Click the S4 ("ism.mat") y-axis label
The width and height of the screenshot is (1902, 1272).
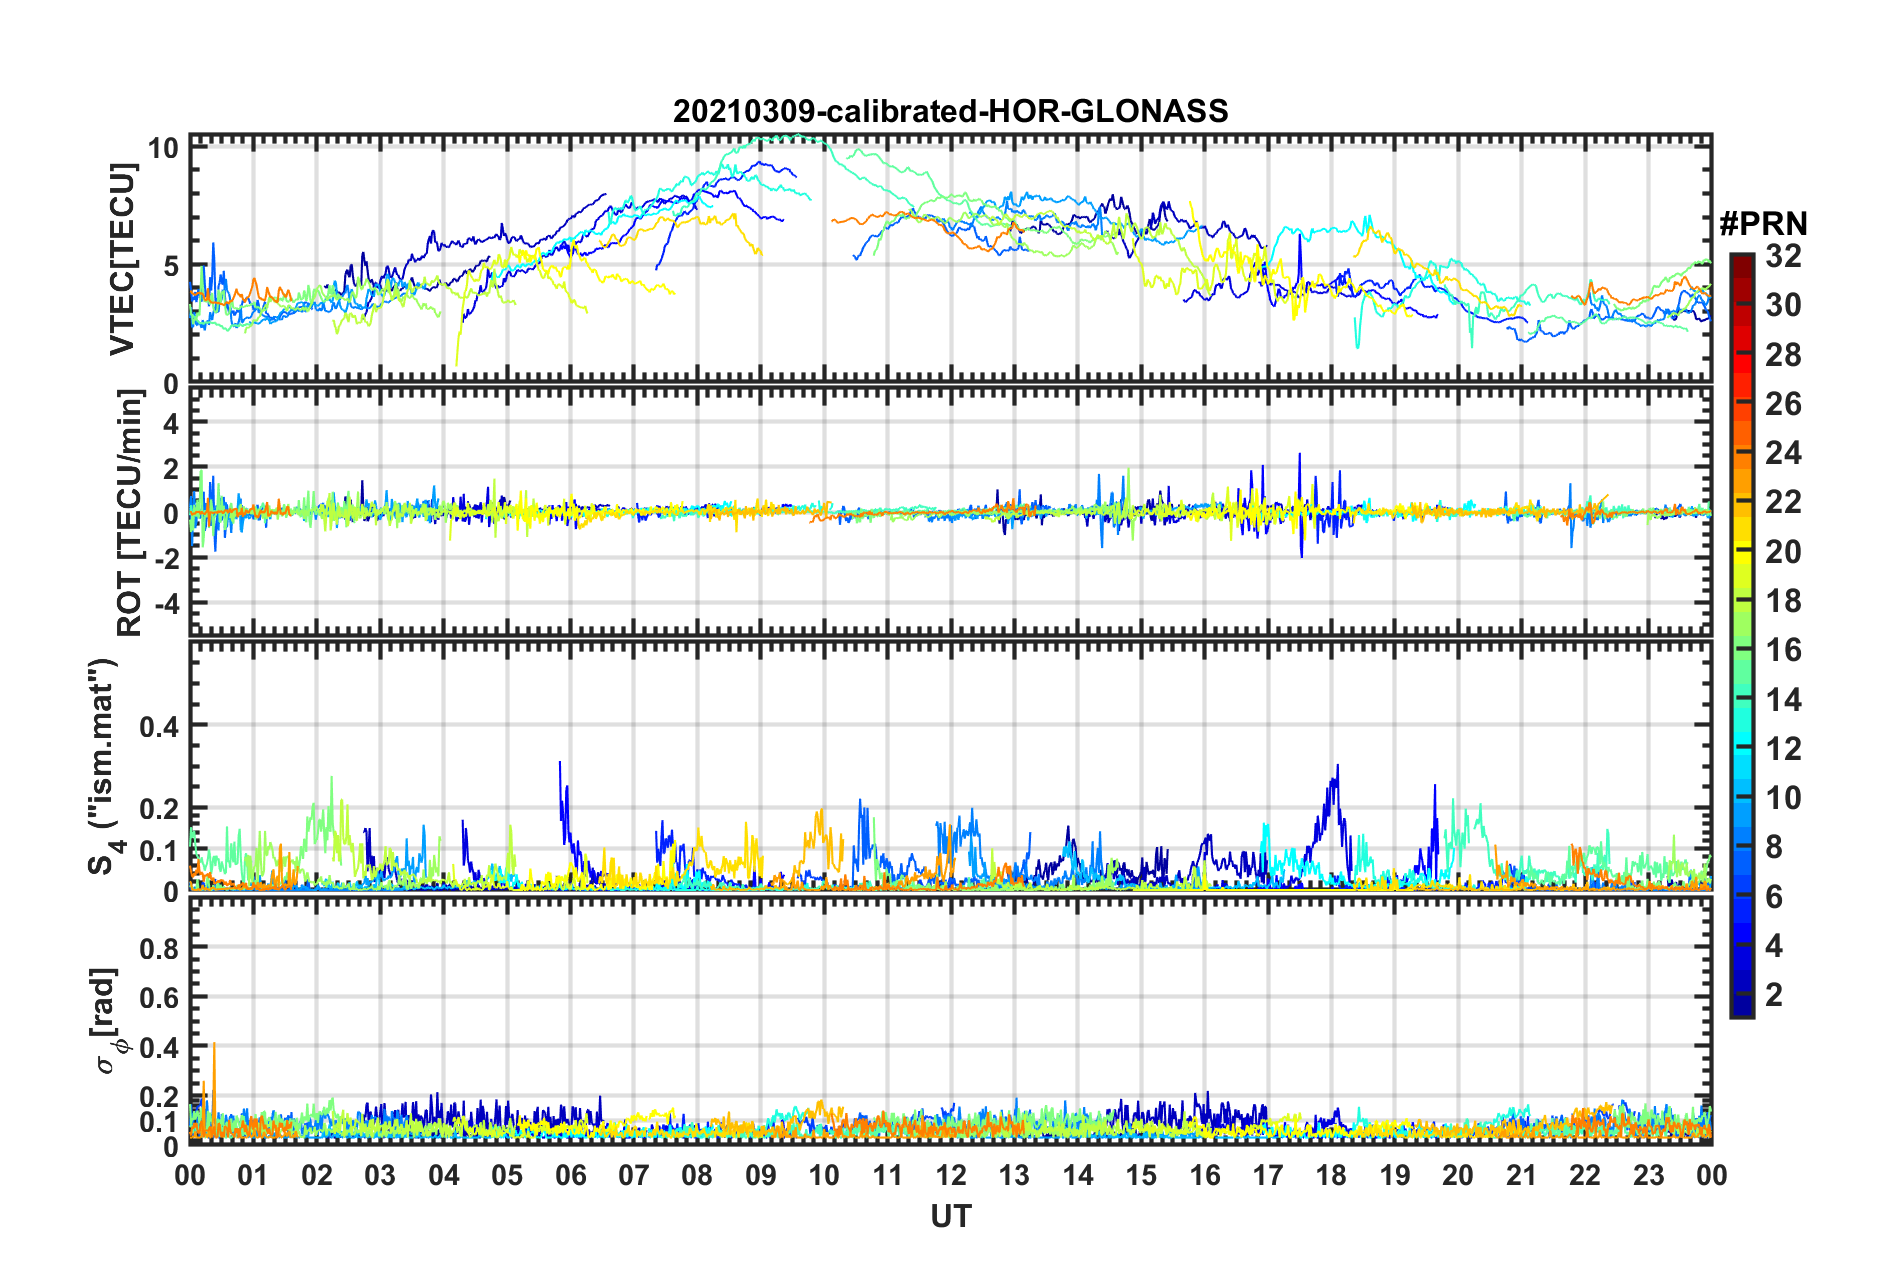tap(106, 766)
